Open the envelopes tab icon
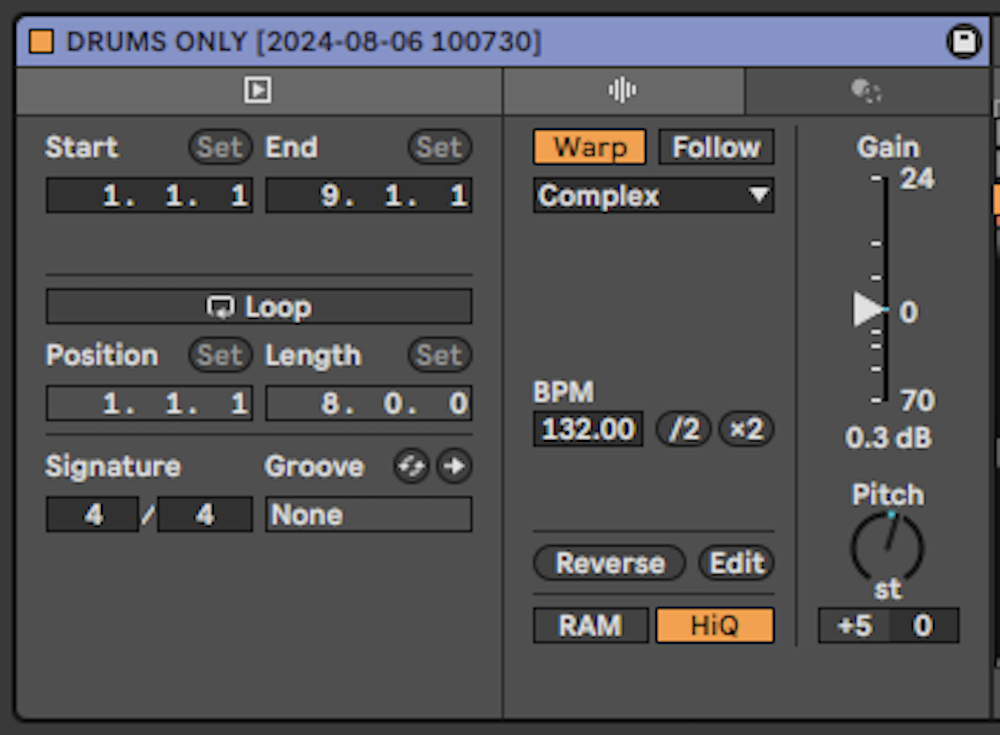The width and height of the screenshot is (1000, 735). click(867, 91)
